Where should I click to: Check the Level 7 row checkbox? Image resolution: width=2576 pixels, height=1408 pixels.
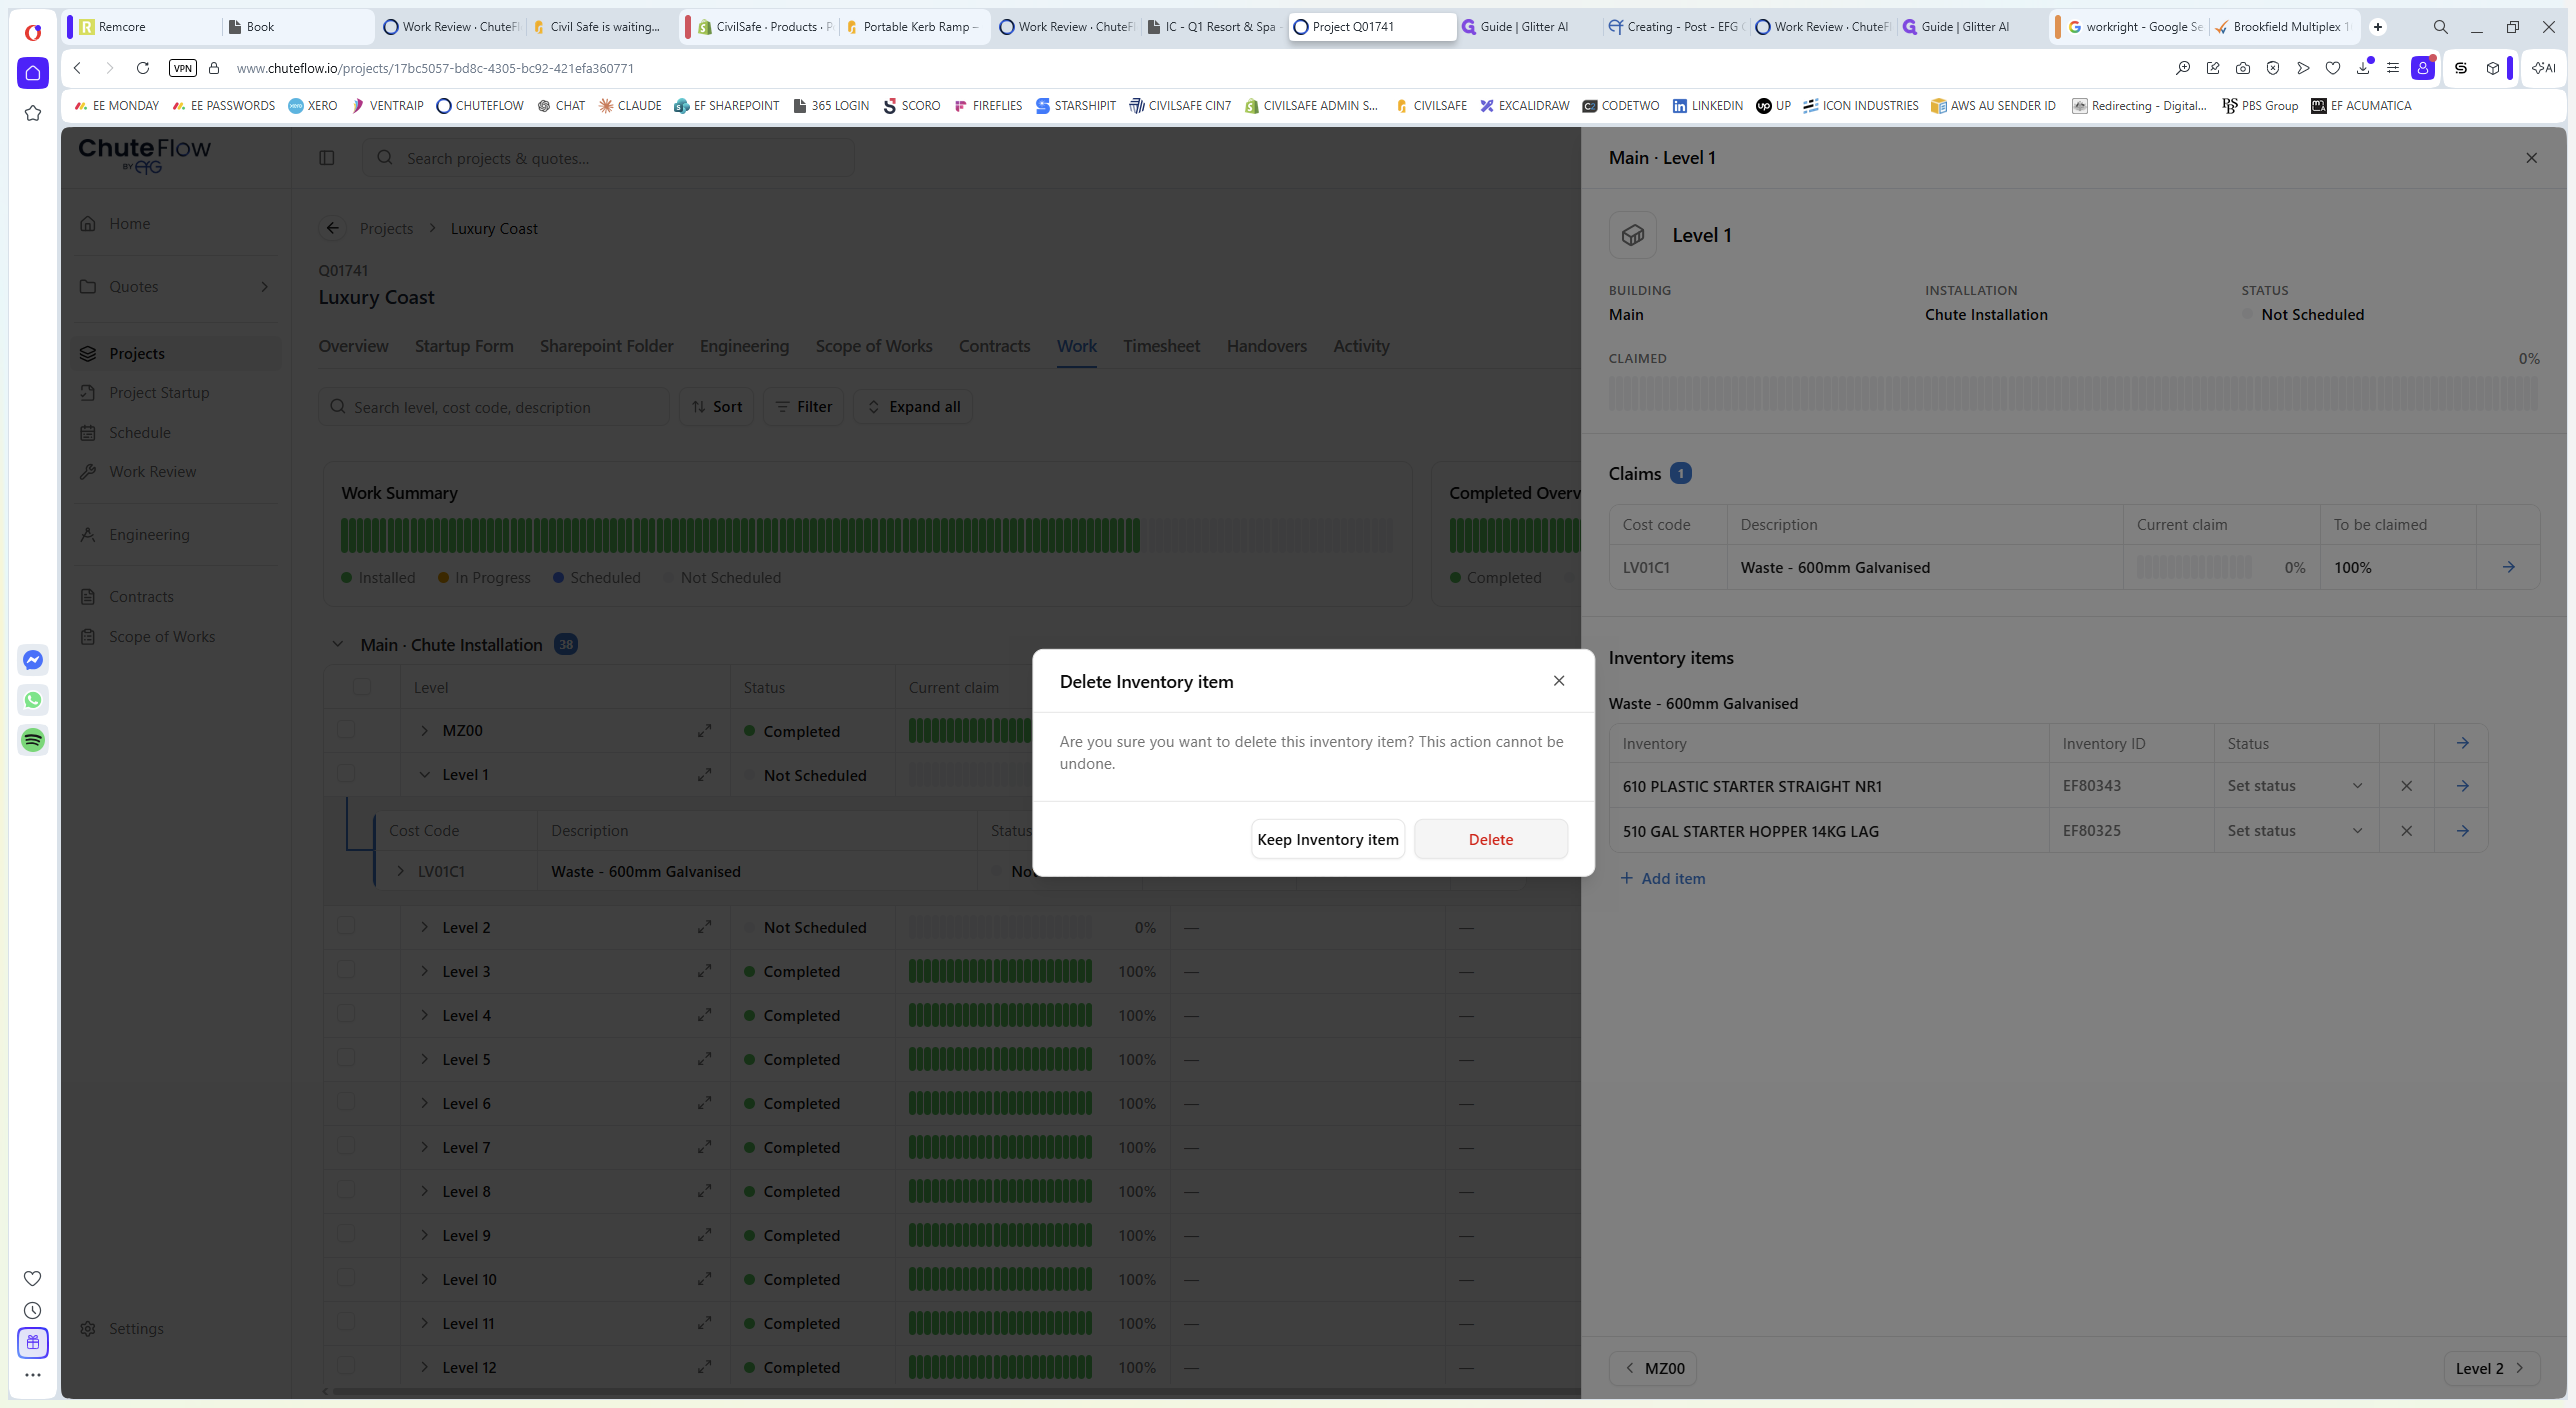346,1146
